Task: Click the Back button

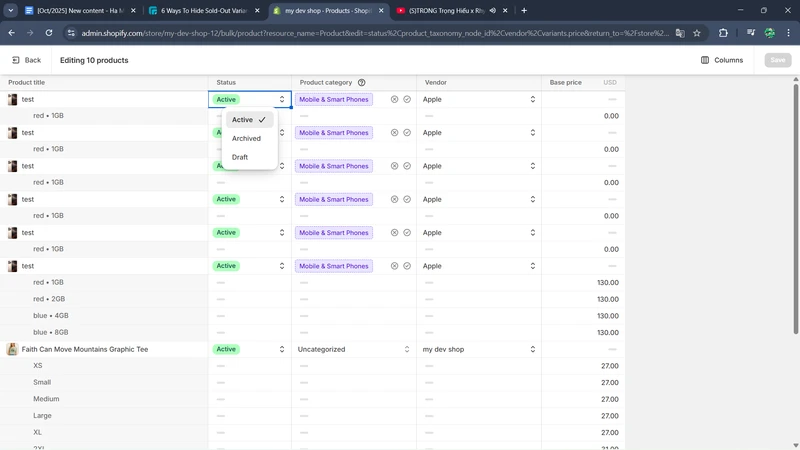Action: (26, 60)
